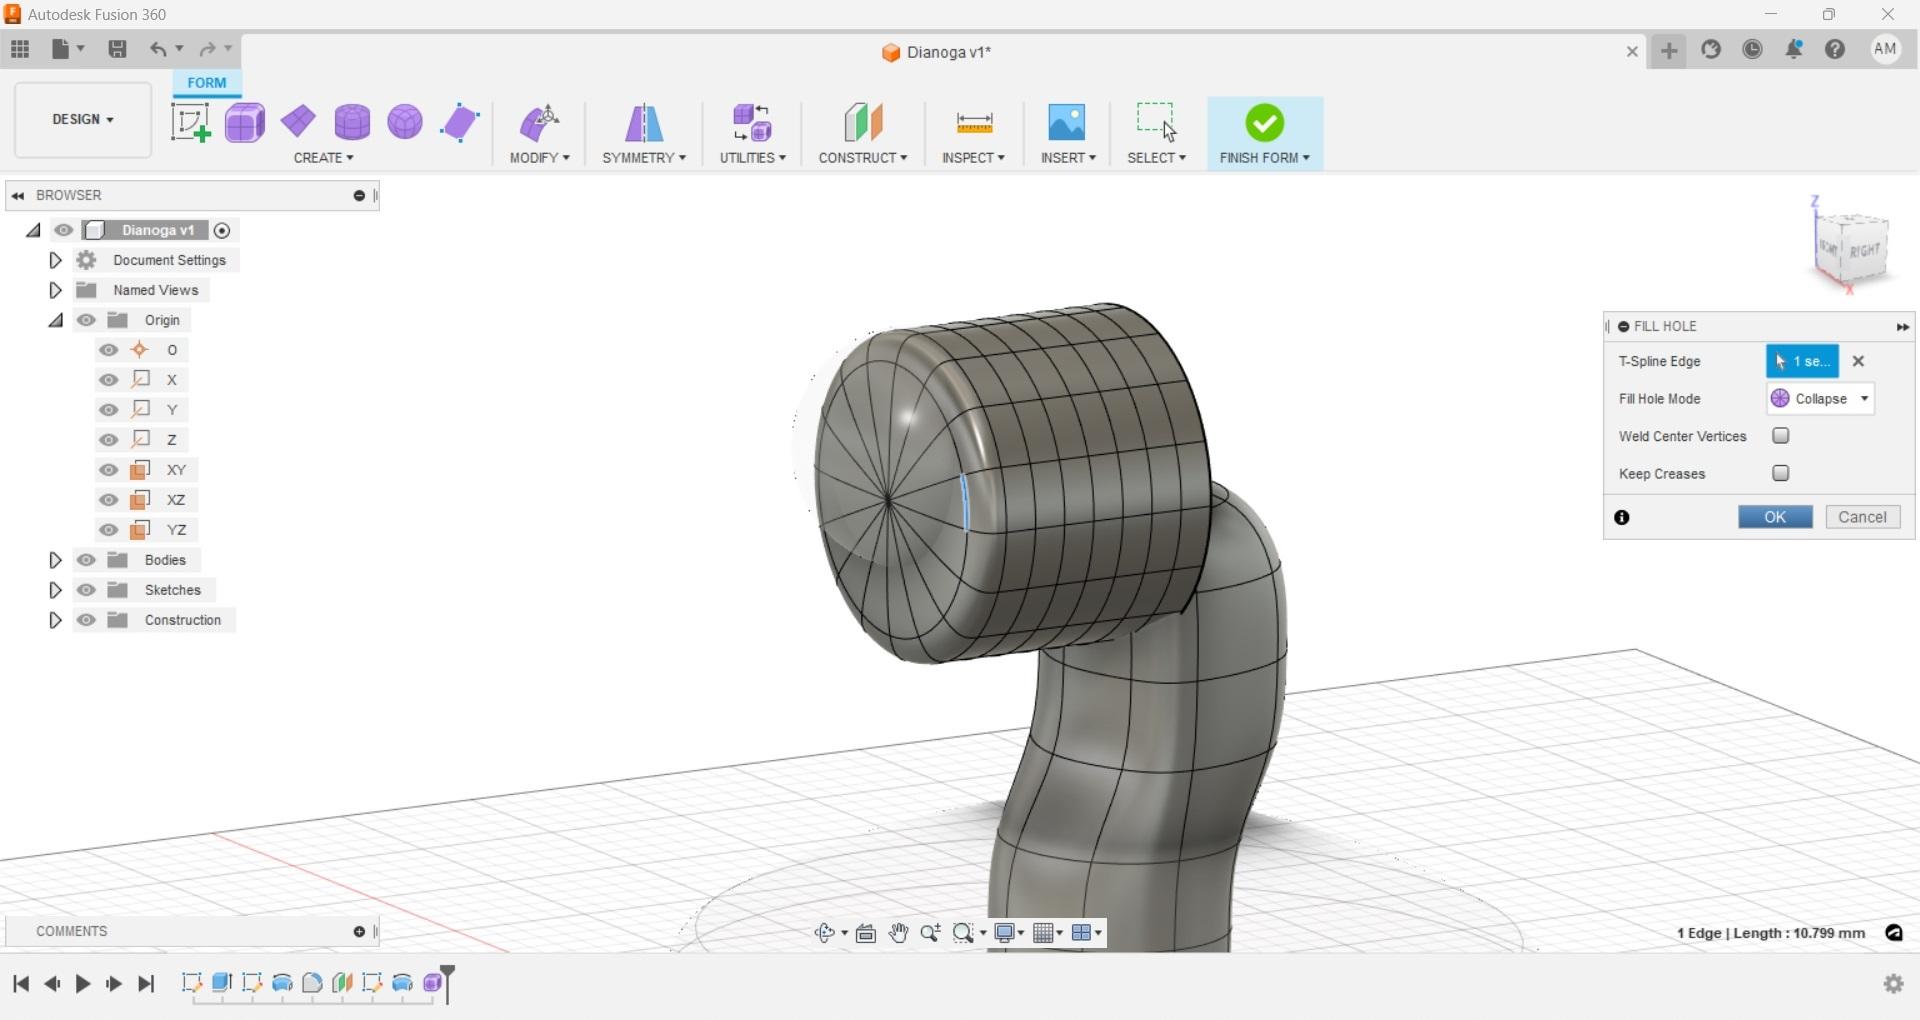Image resolution: width=1920 pixels, height=1020 pixels.
Task: Select the Box primitive tool
Action: click(x=244, y=121)
